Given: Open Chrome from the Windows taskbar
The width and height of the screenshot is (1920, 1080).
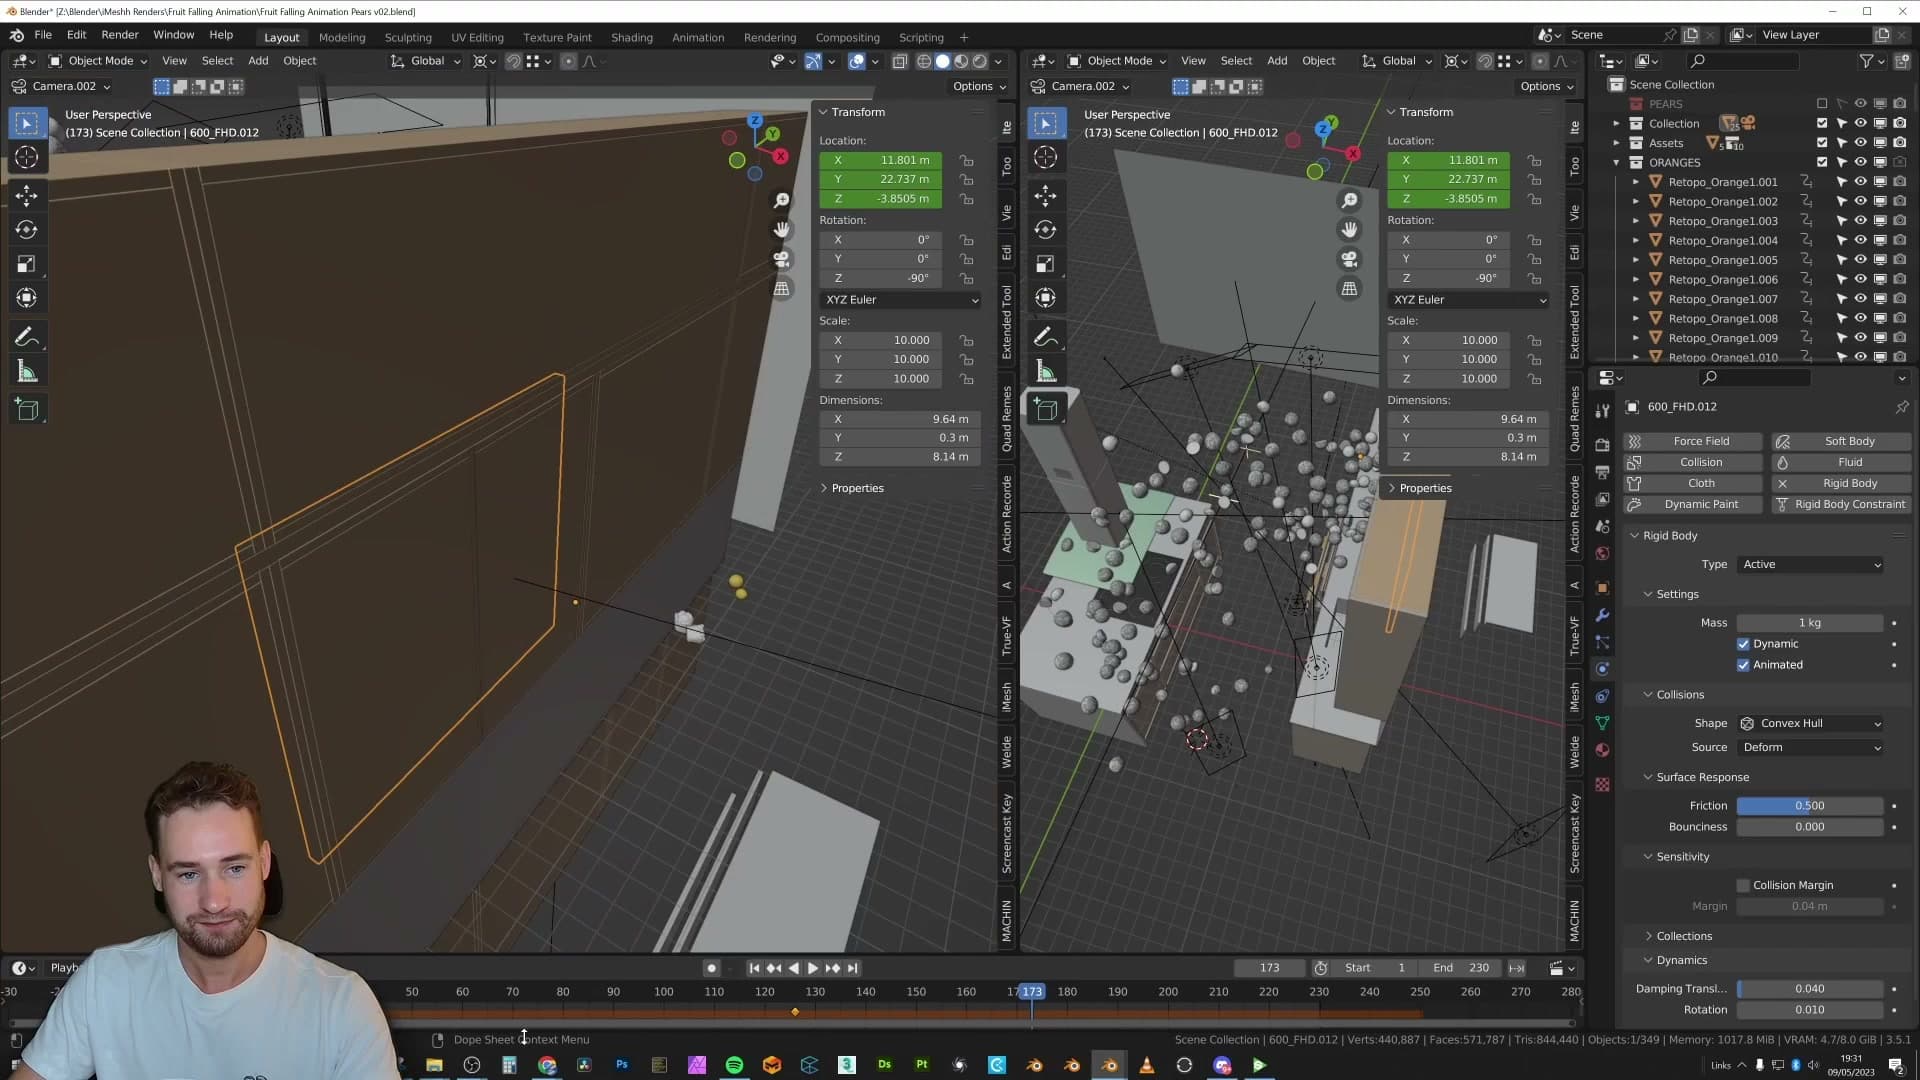Looking at the screenshot, I should 547,1065.
